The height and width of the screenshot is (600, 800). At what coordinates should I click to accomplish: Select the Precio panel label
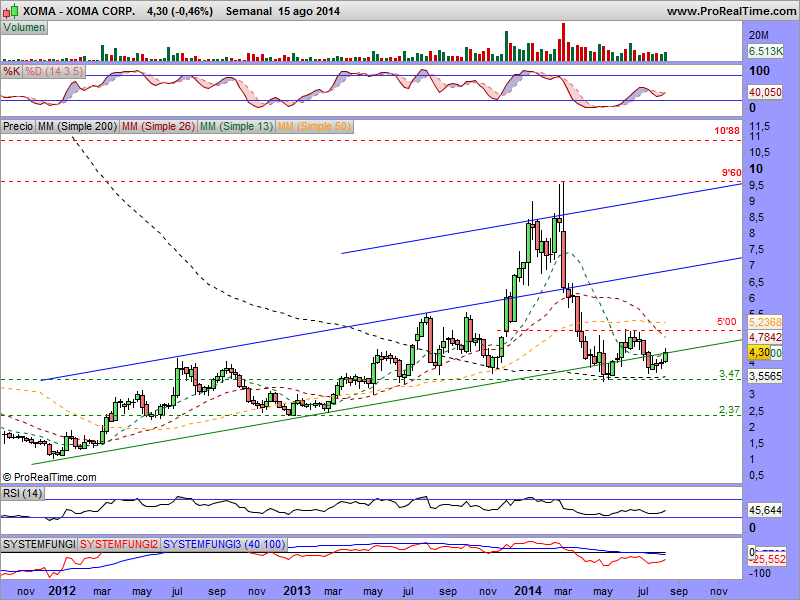pyautogui.click(x=18, y=126)
